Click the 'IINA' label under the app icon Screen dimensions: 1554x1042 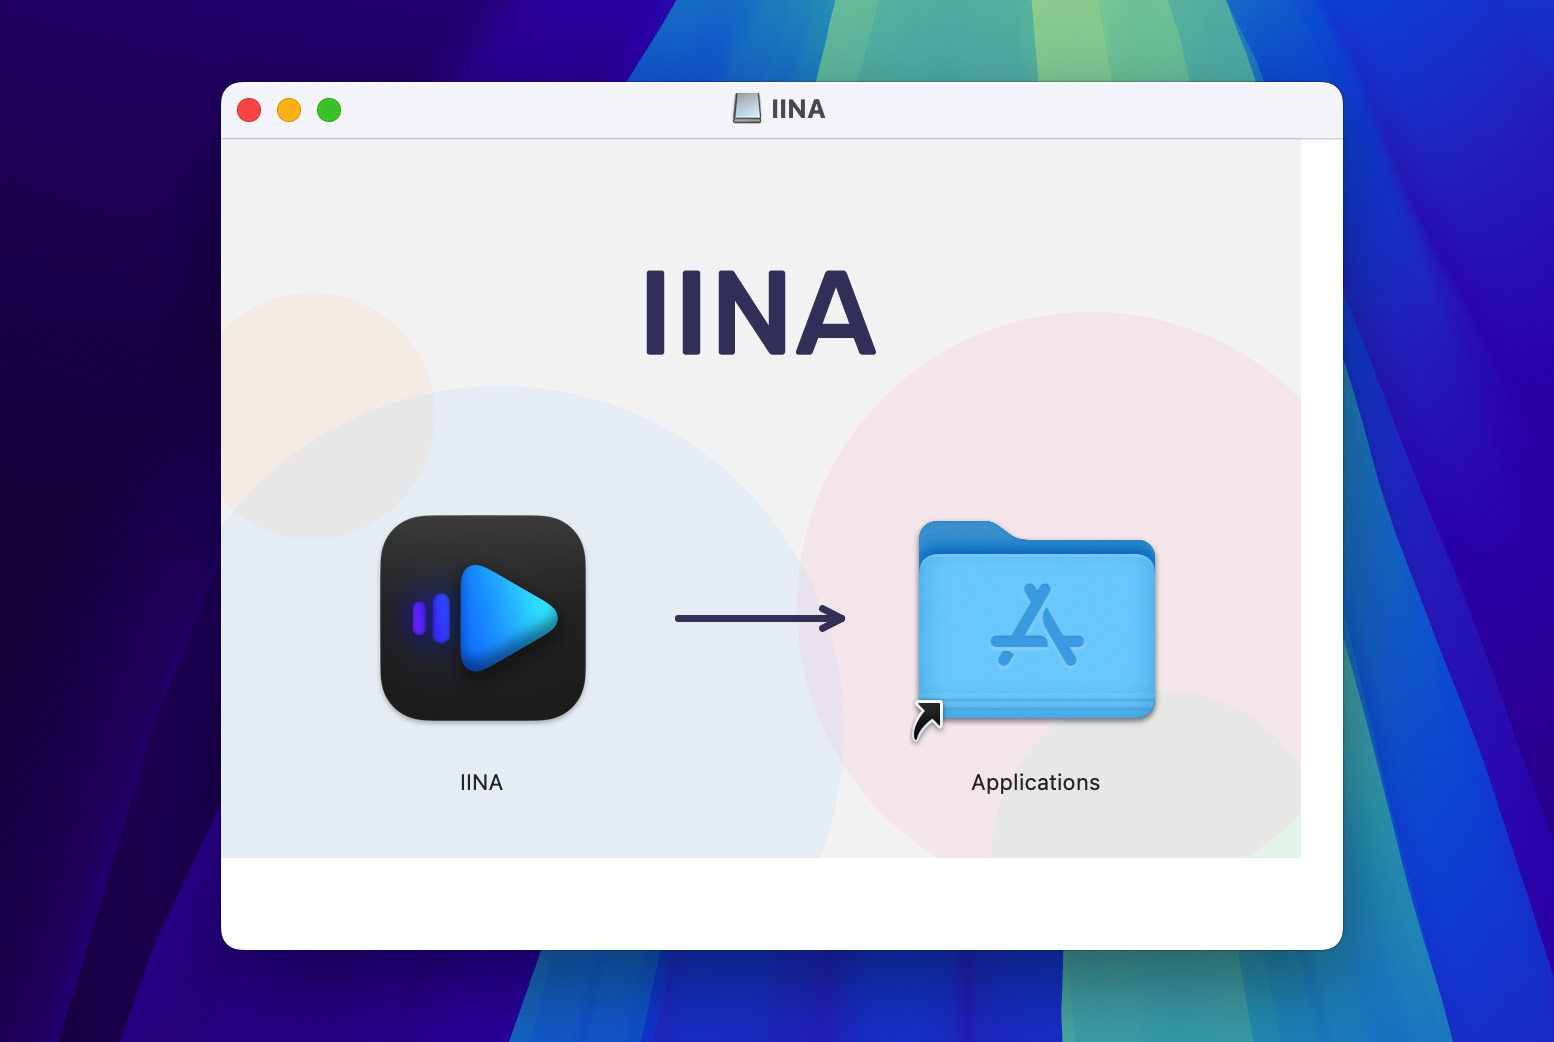481,783
